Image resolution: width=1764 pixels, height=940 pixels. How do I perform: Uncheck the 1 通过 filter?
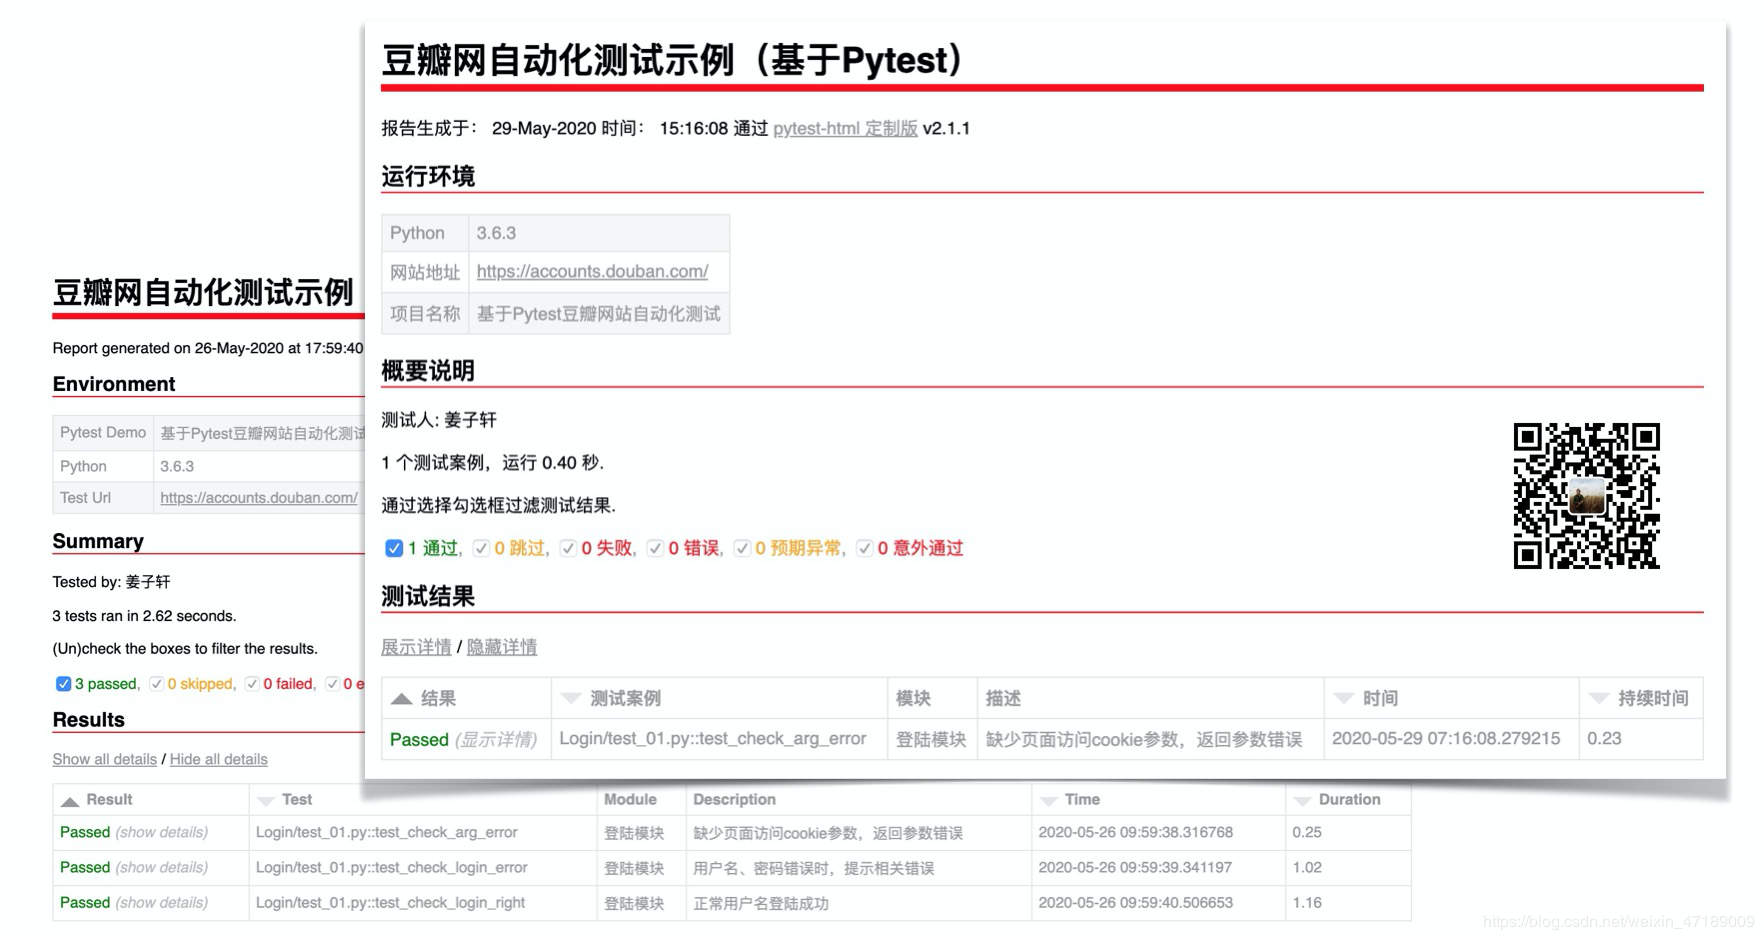(x=393, y=548)
